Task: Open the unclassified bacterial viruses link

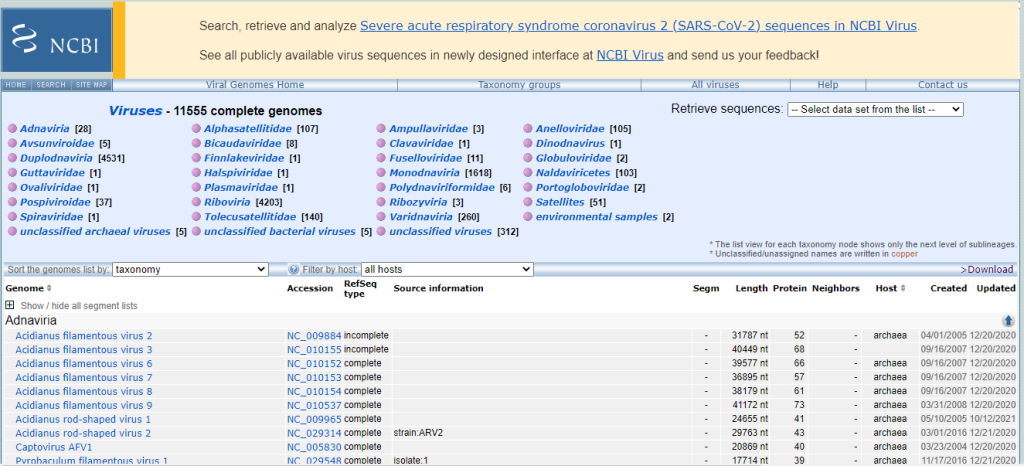Action: (280, 232)
